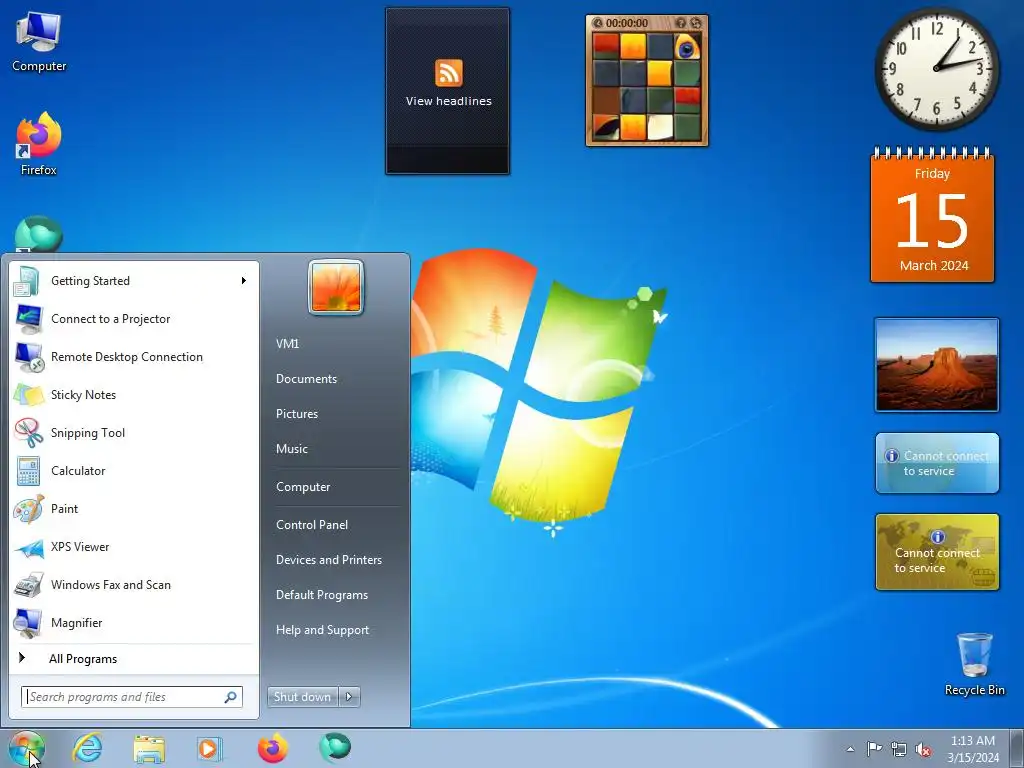
Task: Open the Magnifier icon
Action: tap(27, 622)
